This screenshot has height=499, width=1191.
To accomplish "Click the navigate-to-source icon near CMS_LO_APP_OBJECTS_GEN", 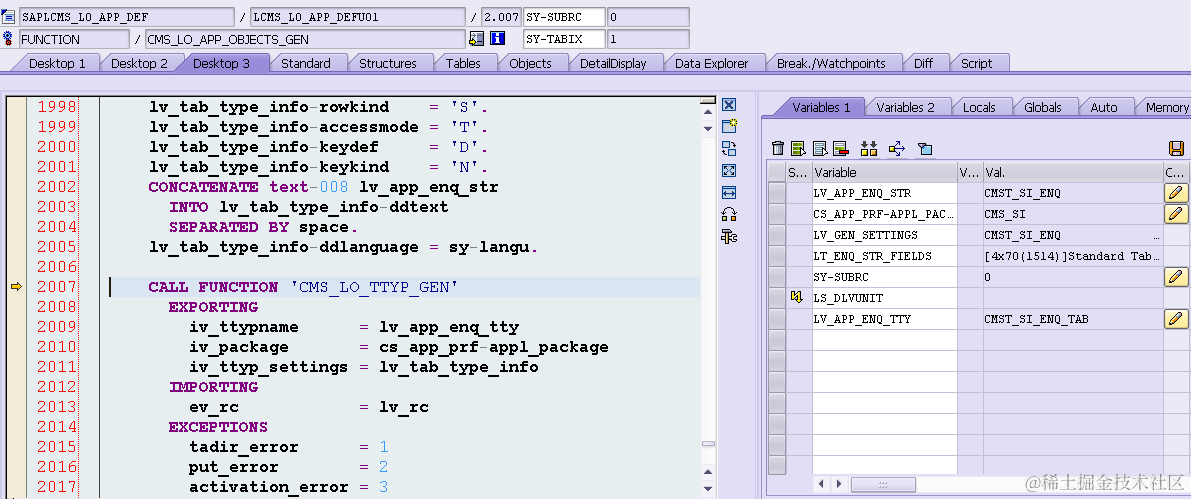I will [x=476, y=39].
